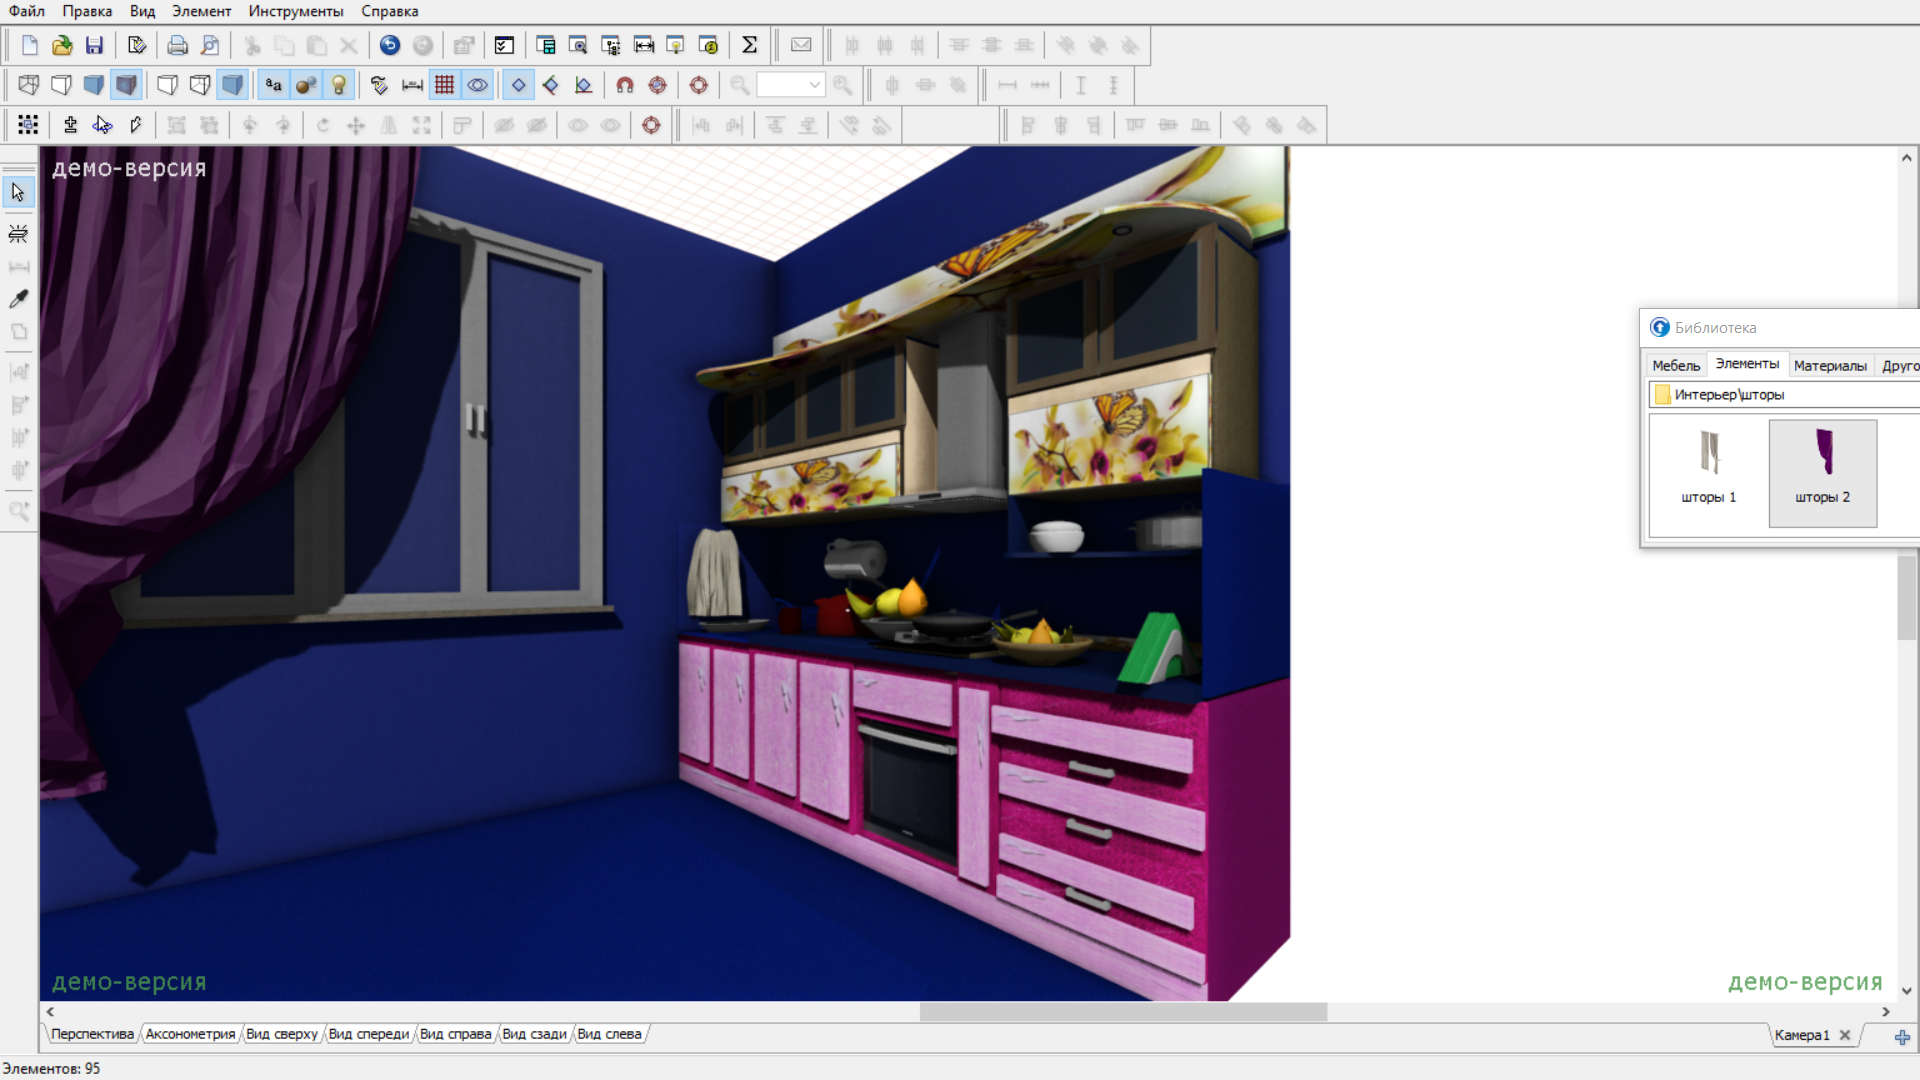Open an existing project with the folder icon
Screen dimensions: 1920x1080
coord(62,45)
